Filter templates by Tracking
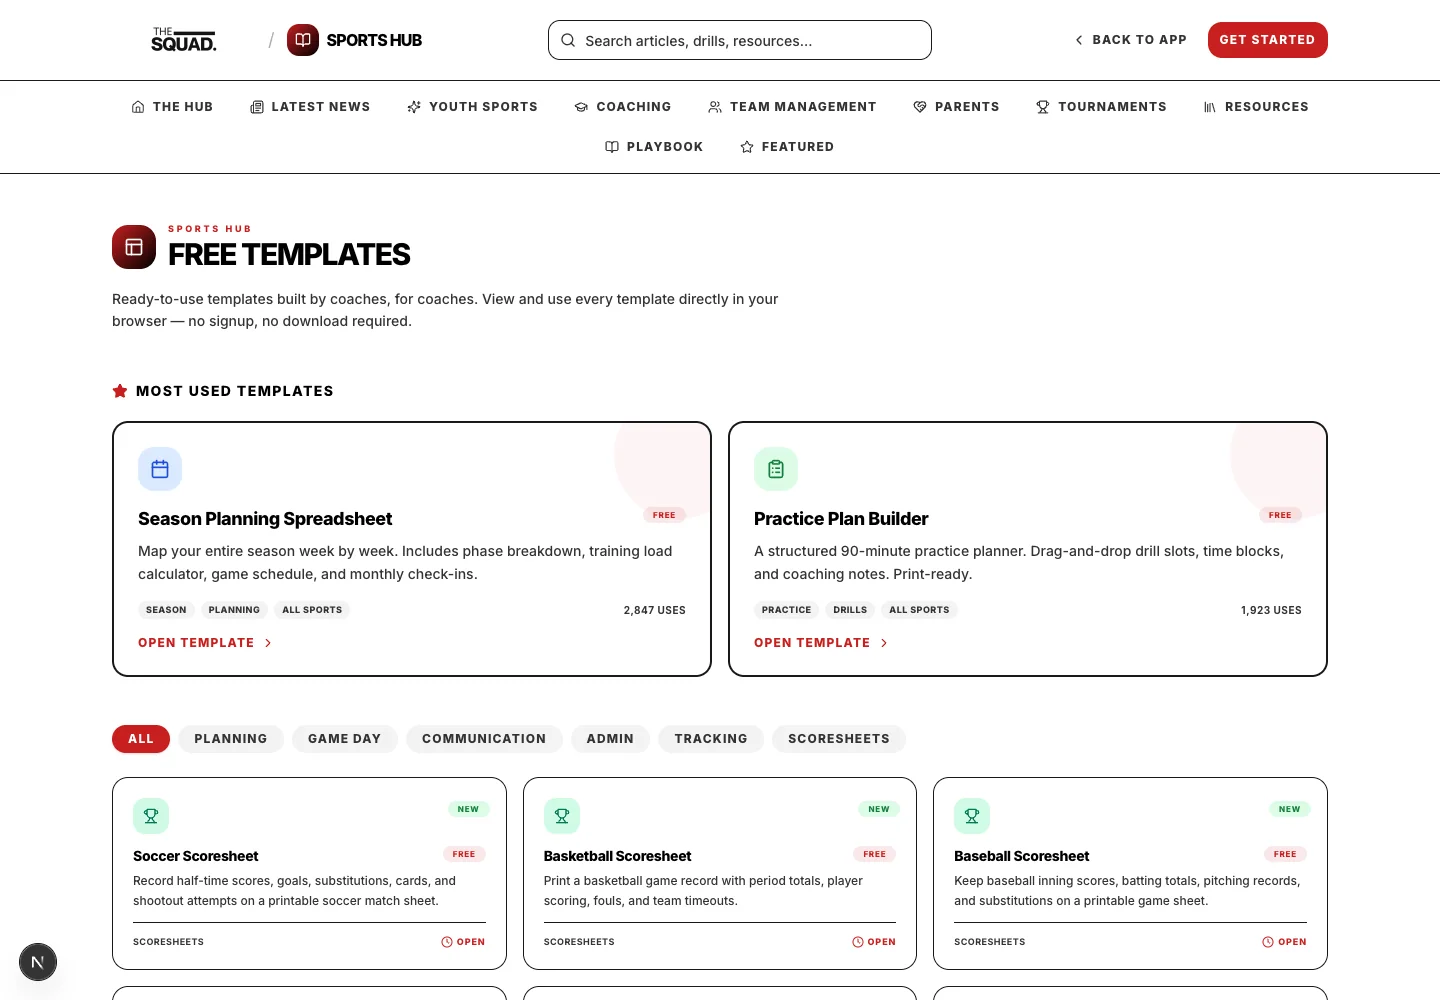The height and width of the screenshot is (1000, 1440). click(711, 739)
